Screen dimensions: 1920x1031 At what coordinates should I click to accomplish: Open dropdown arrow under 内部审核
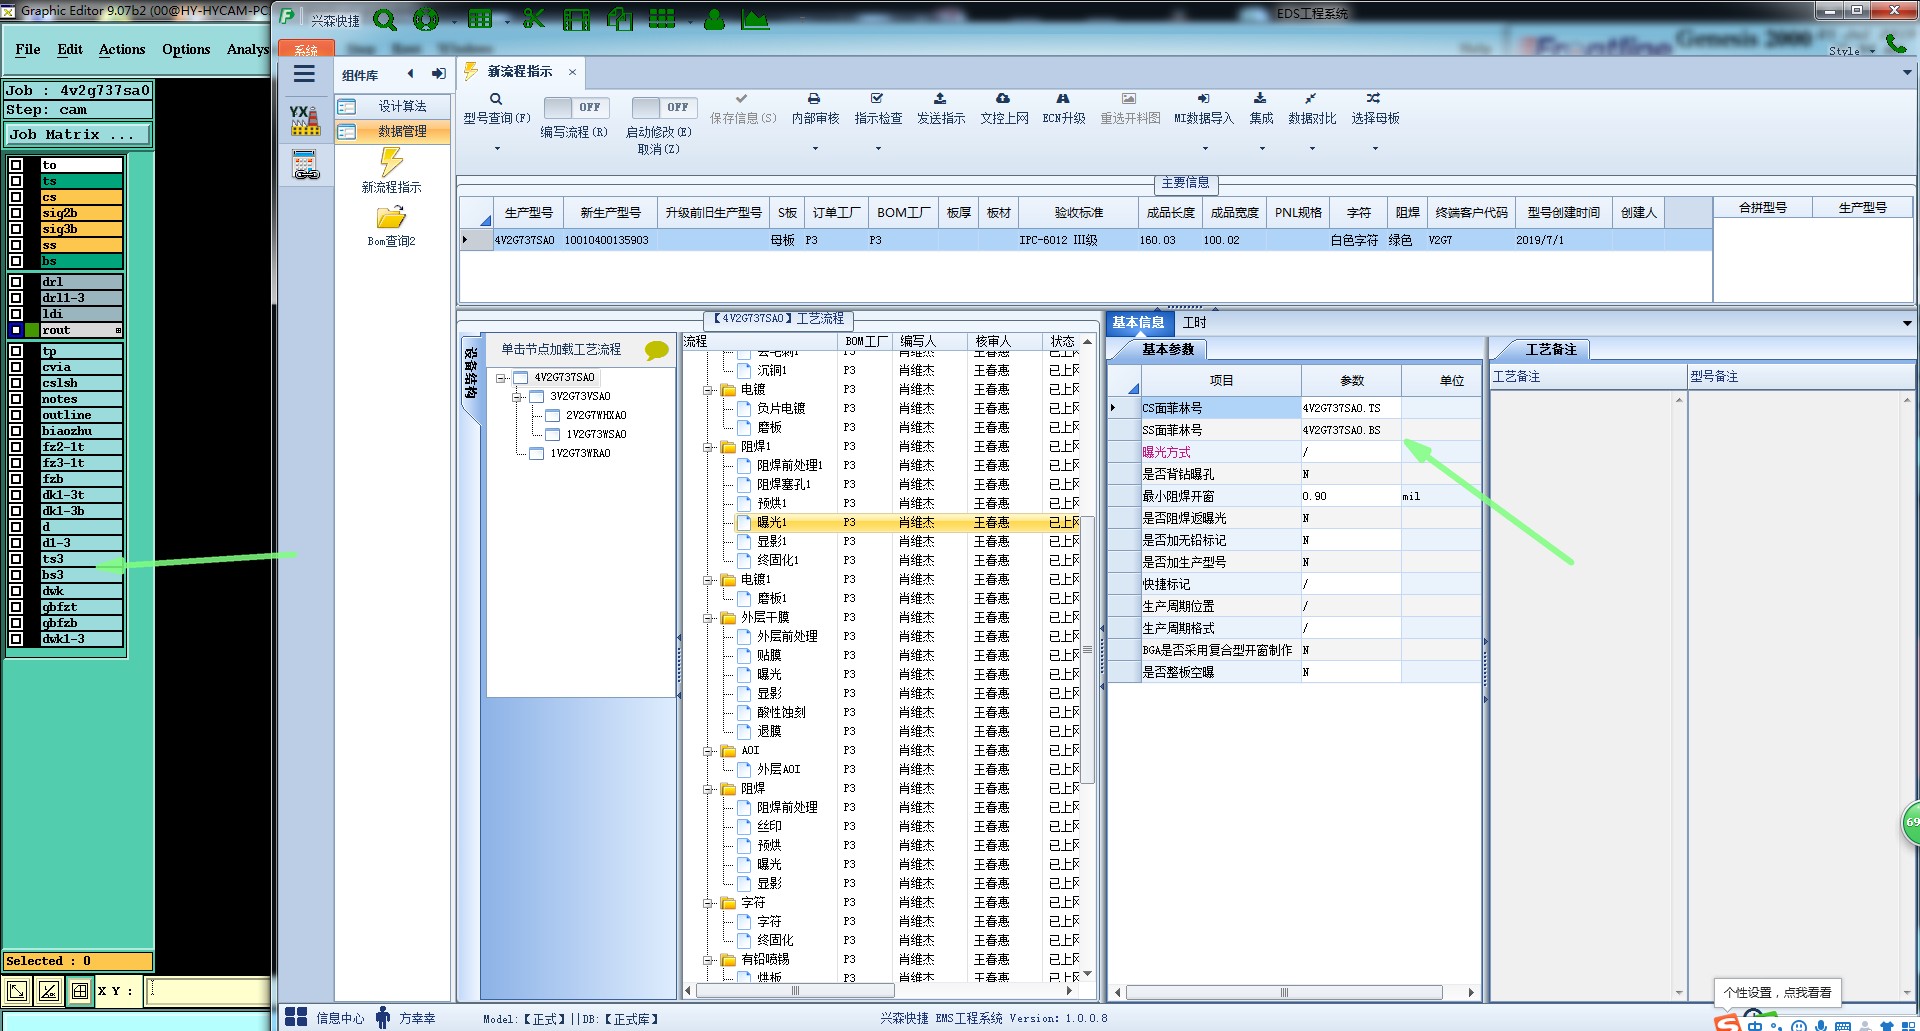pos(815,148)
